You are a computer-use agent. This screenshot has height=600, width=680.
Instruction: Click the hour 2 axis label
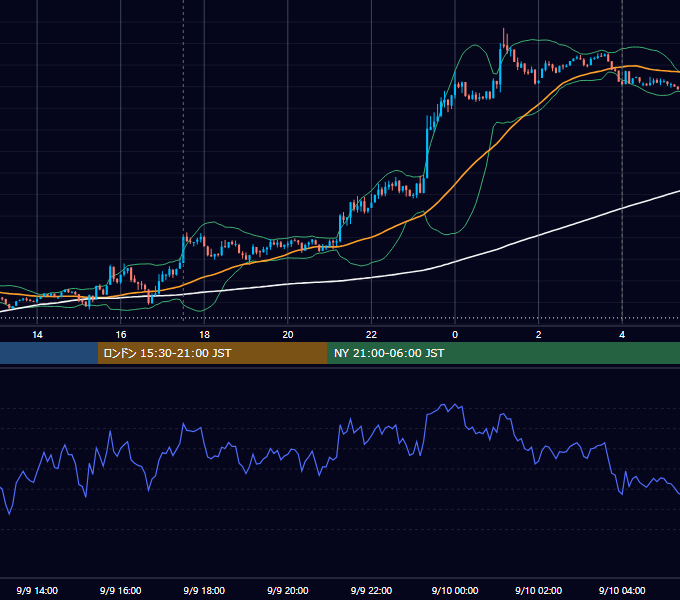coord(539,335)
